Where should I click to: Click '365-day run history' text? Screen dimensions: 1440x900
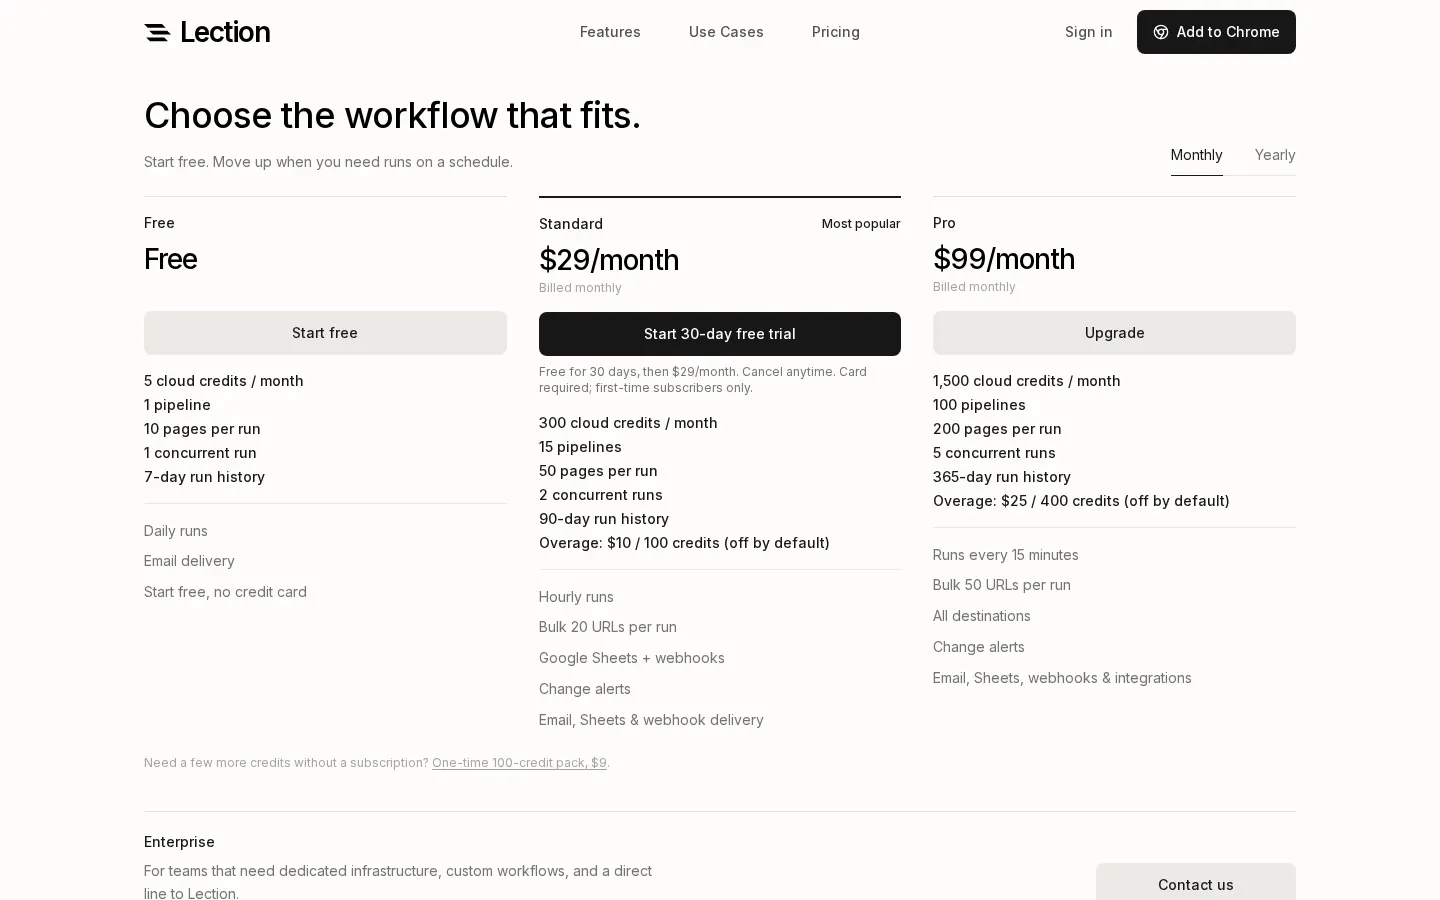click(x=1002, y=477)
